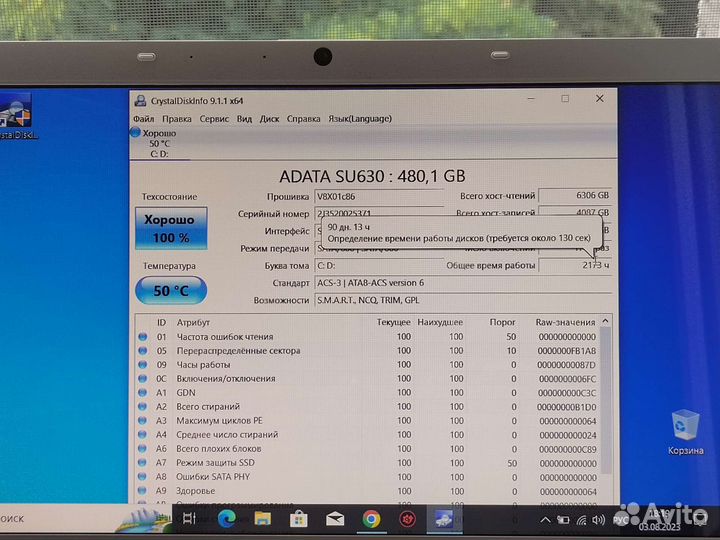Click the scroll-up arrow of attribute list

point(605,321)
